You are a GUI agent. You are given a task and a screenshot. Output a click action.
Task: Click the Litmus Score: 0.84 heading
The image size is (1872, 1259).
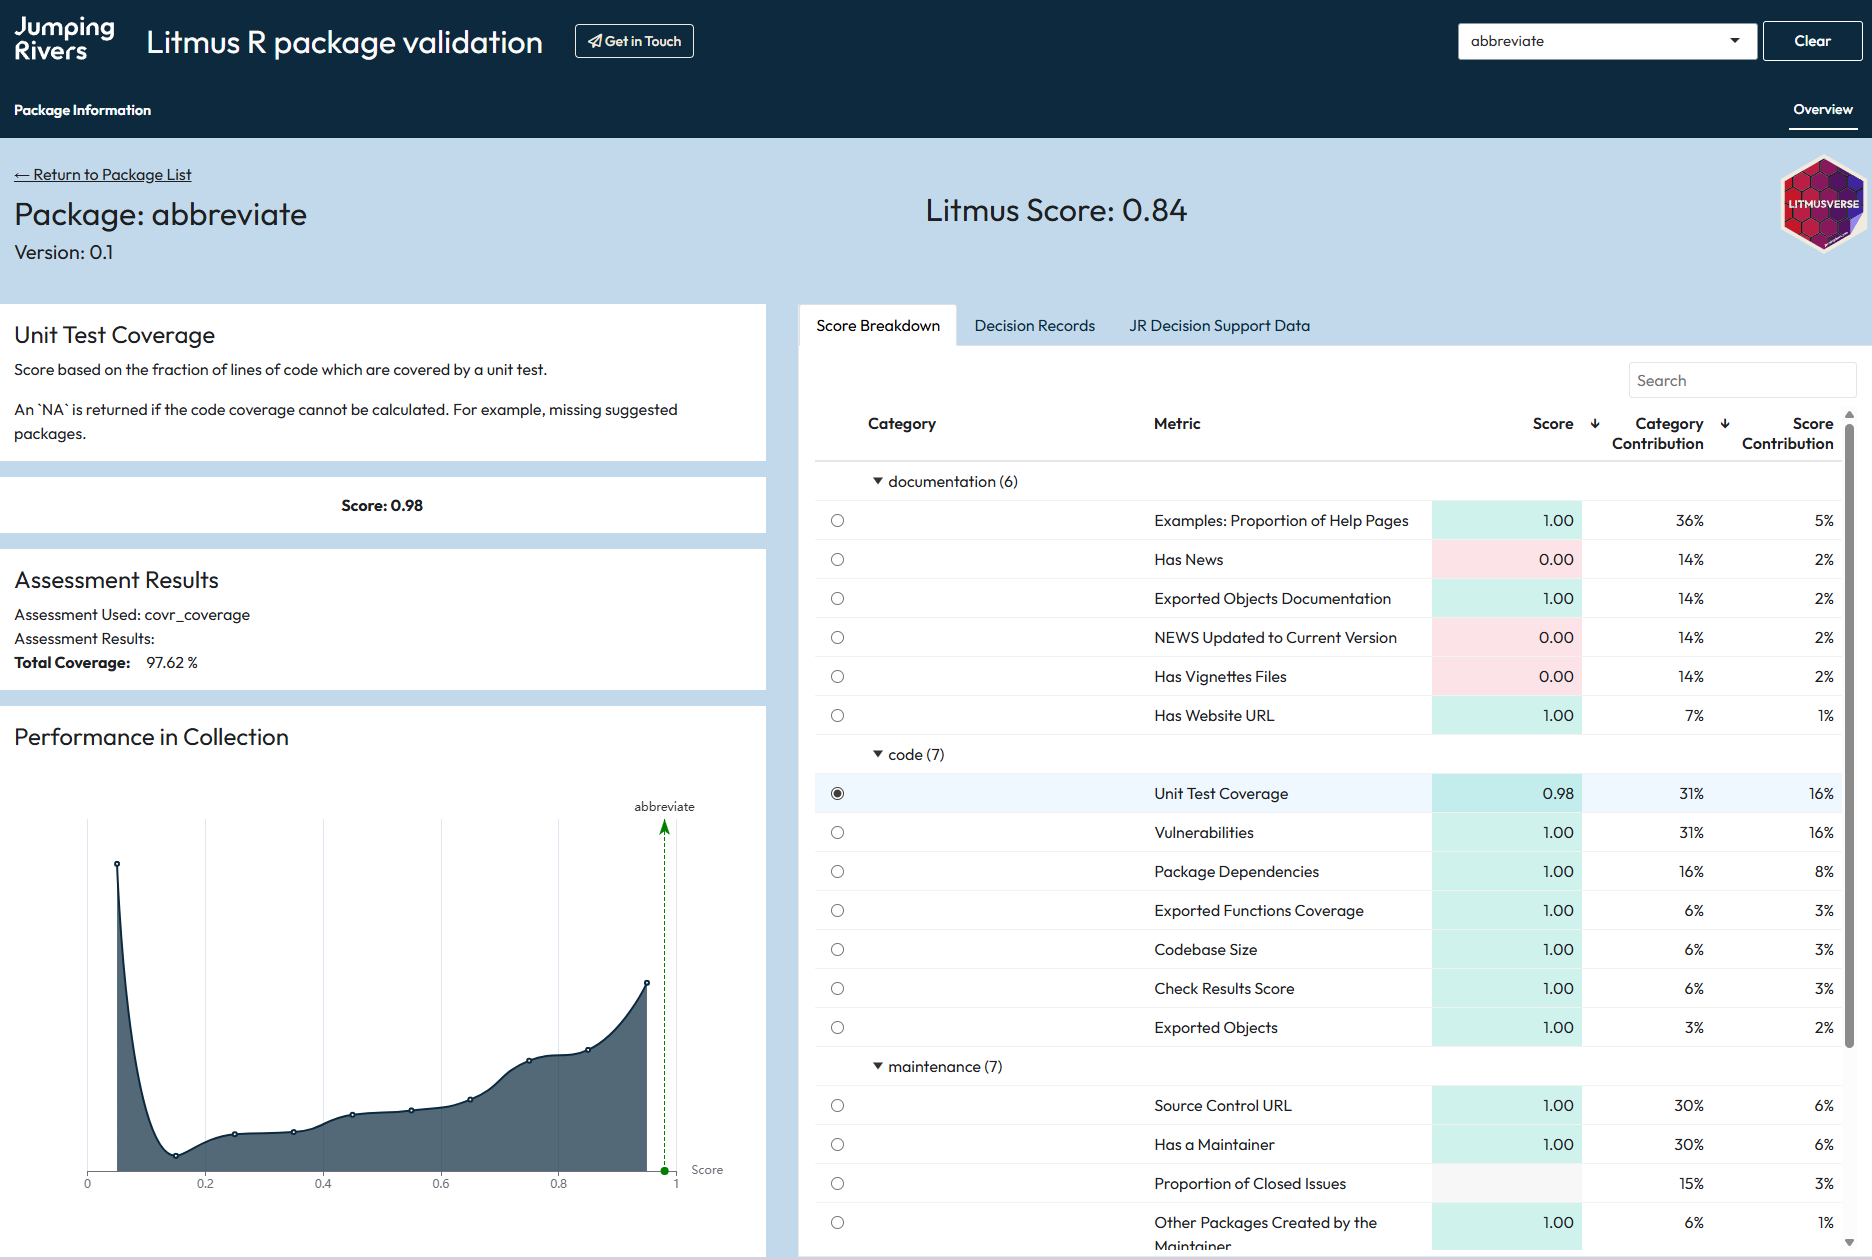click(1056, 211)
